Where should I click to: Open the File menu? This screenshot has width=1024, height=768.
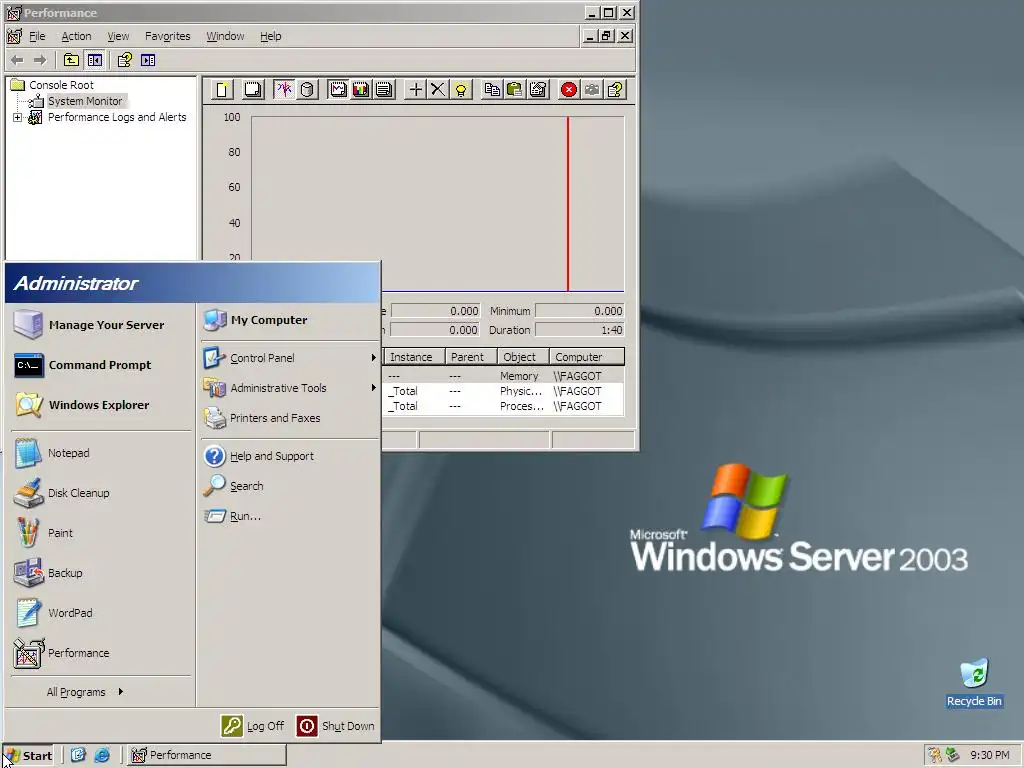coord(37,36)
